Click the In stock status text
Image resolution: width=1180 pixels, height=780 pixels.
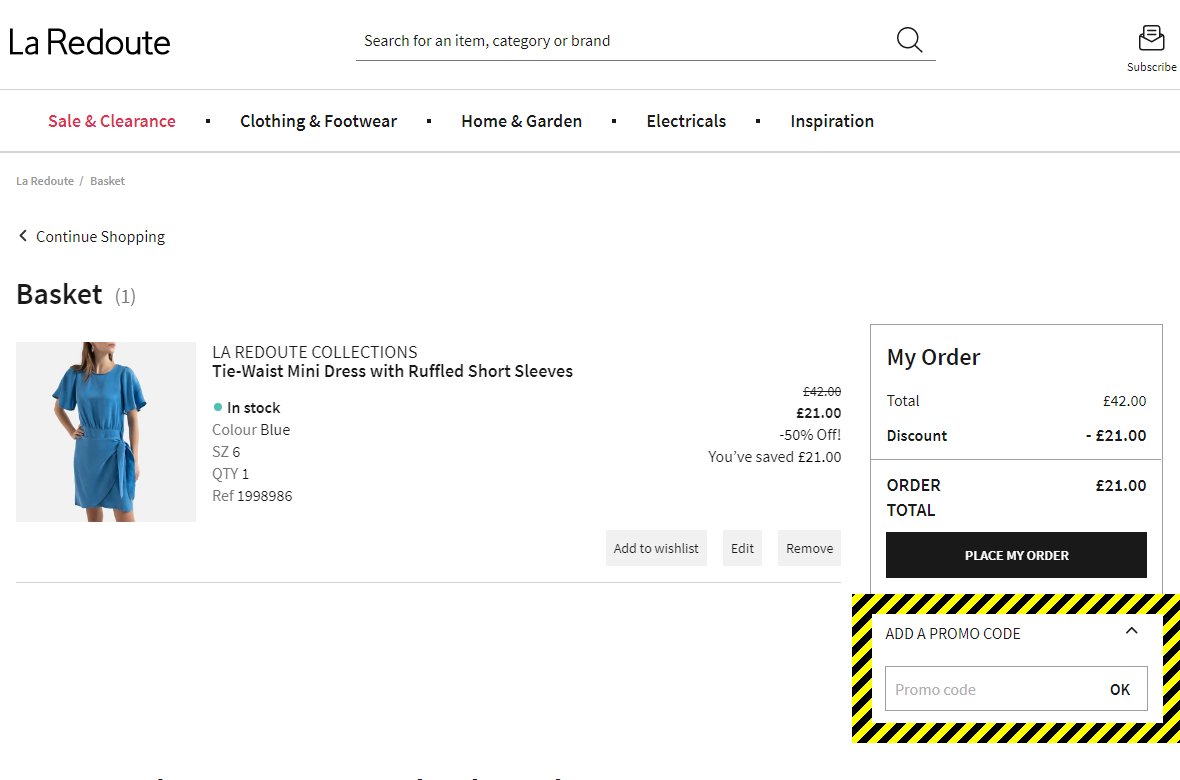point(254,408)
